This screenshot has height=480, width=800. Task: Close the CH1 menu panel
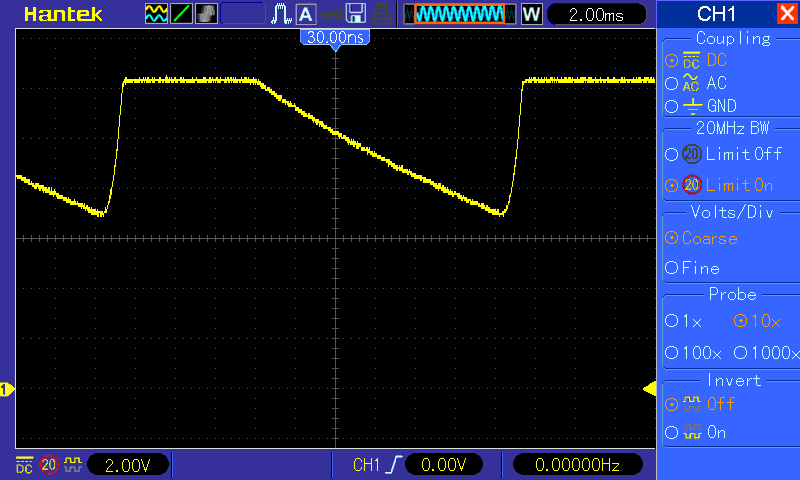point(787,13)
